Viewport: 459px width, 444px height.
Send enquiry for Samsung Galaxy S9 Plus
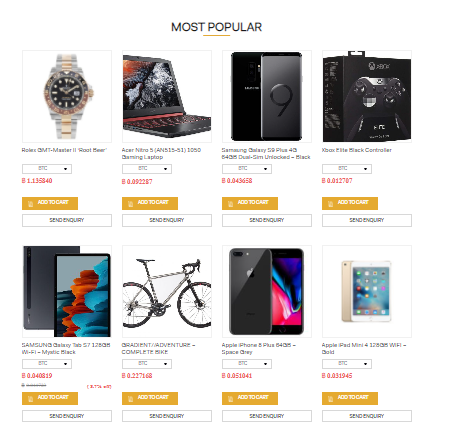267,220
